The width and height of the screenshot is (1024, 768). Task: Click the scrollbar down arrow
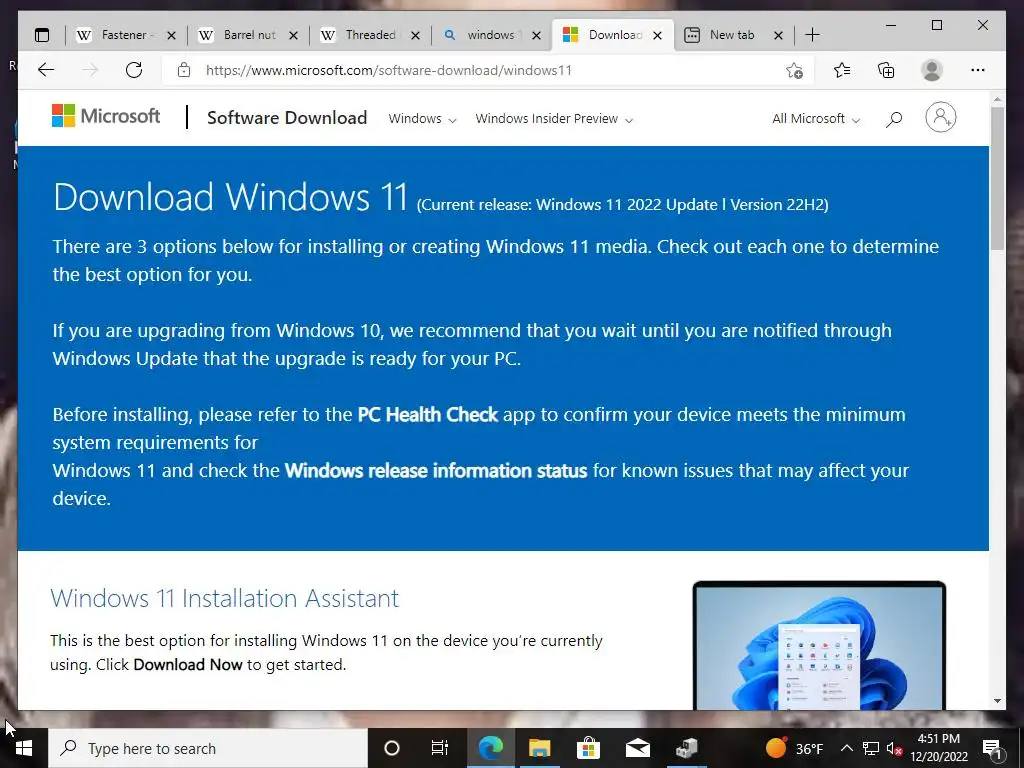coord(997,701)
